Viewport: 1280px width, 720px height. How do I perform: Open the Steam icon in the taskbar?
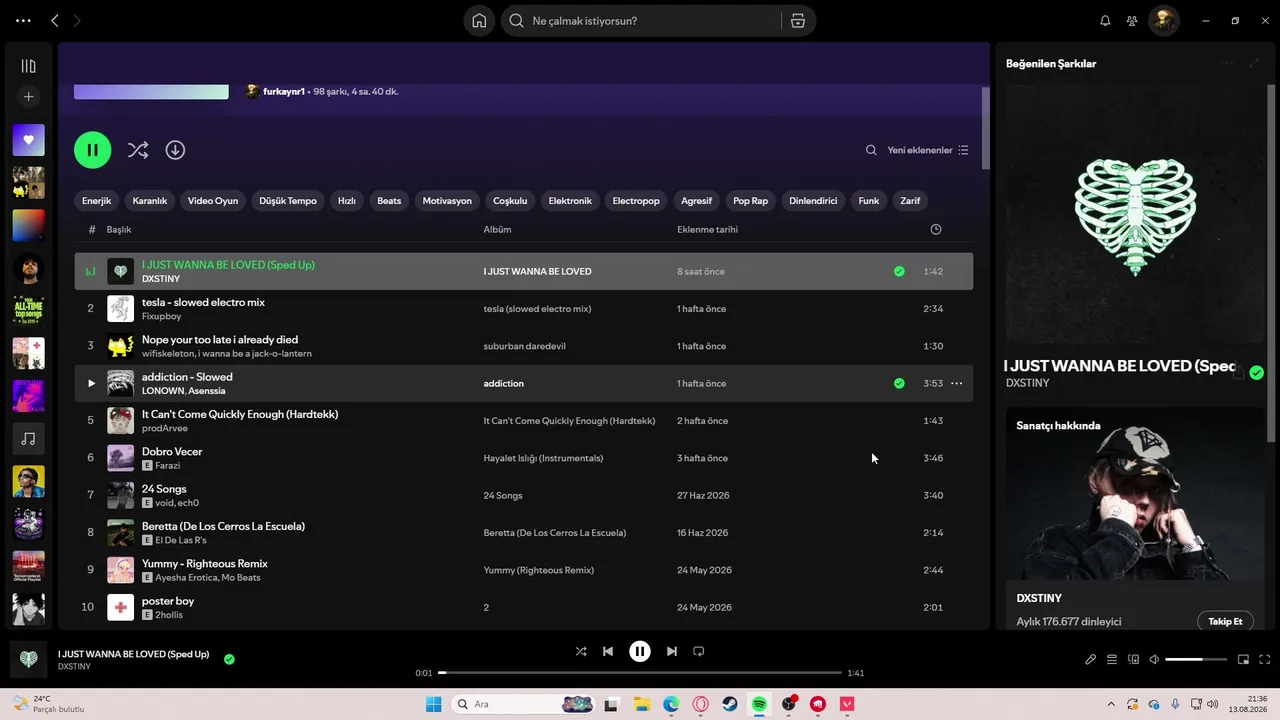[x=730, y=704]
